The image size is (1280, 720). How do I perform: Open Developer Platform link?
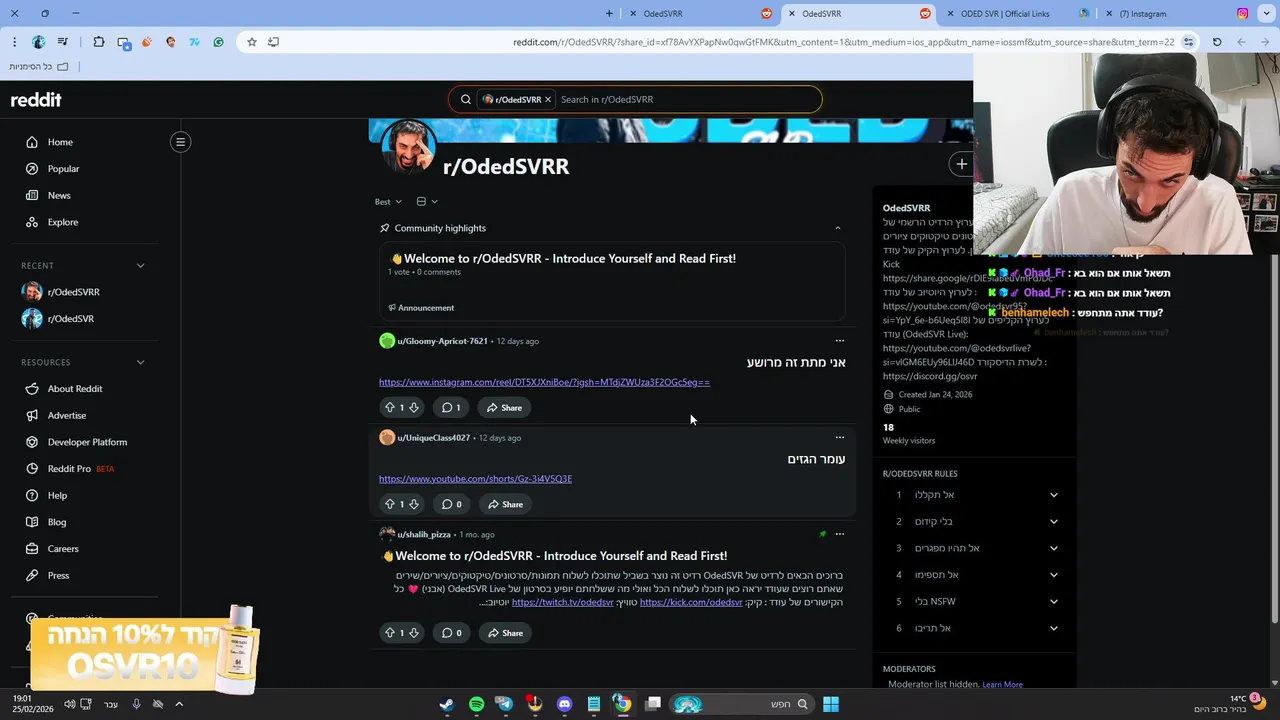87,442
